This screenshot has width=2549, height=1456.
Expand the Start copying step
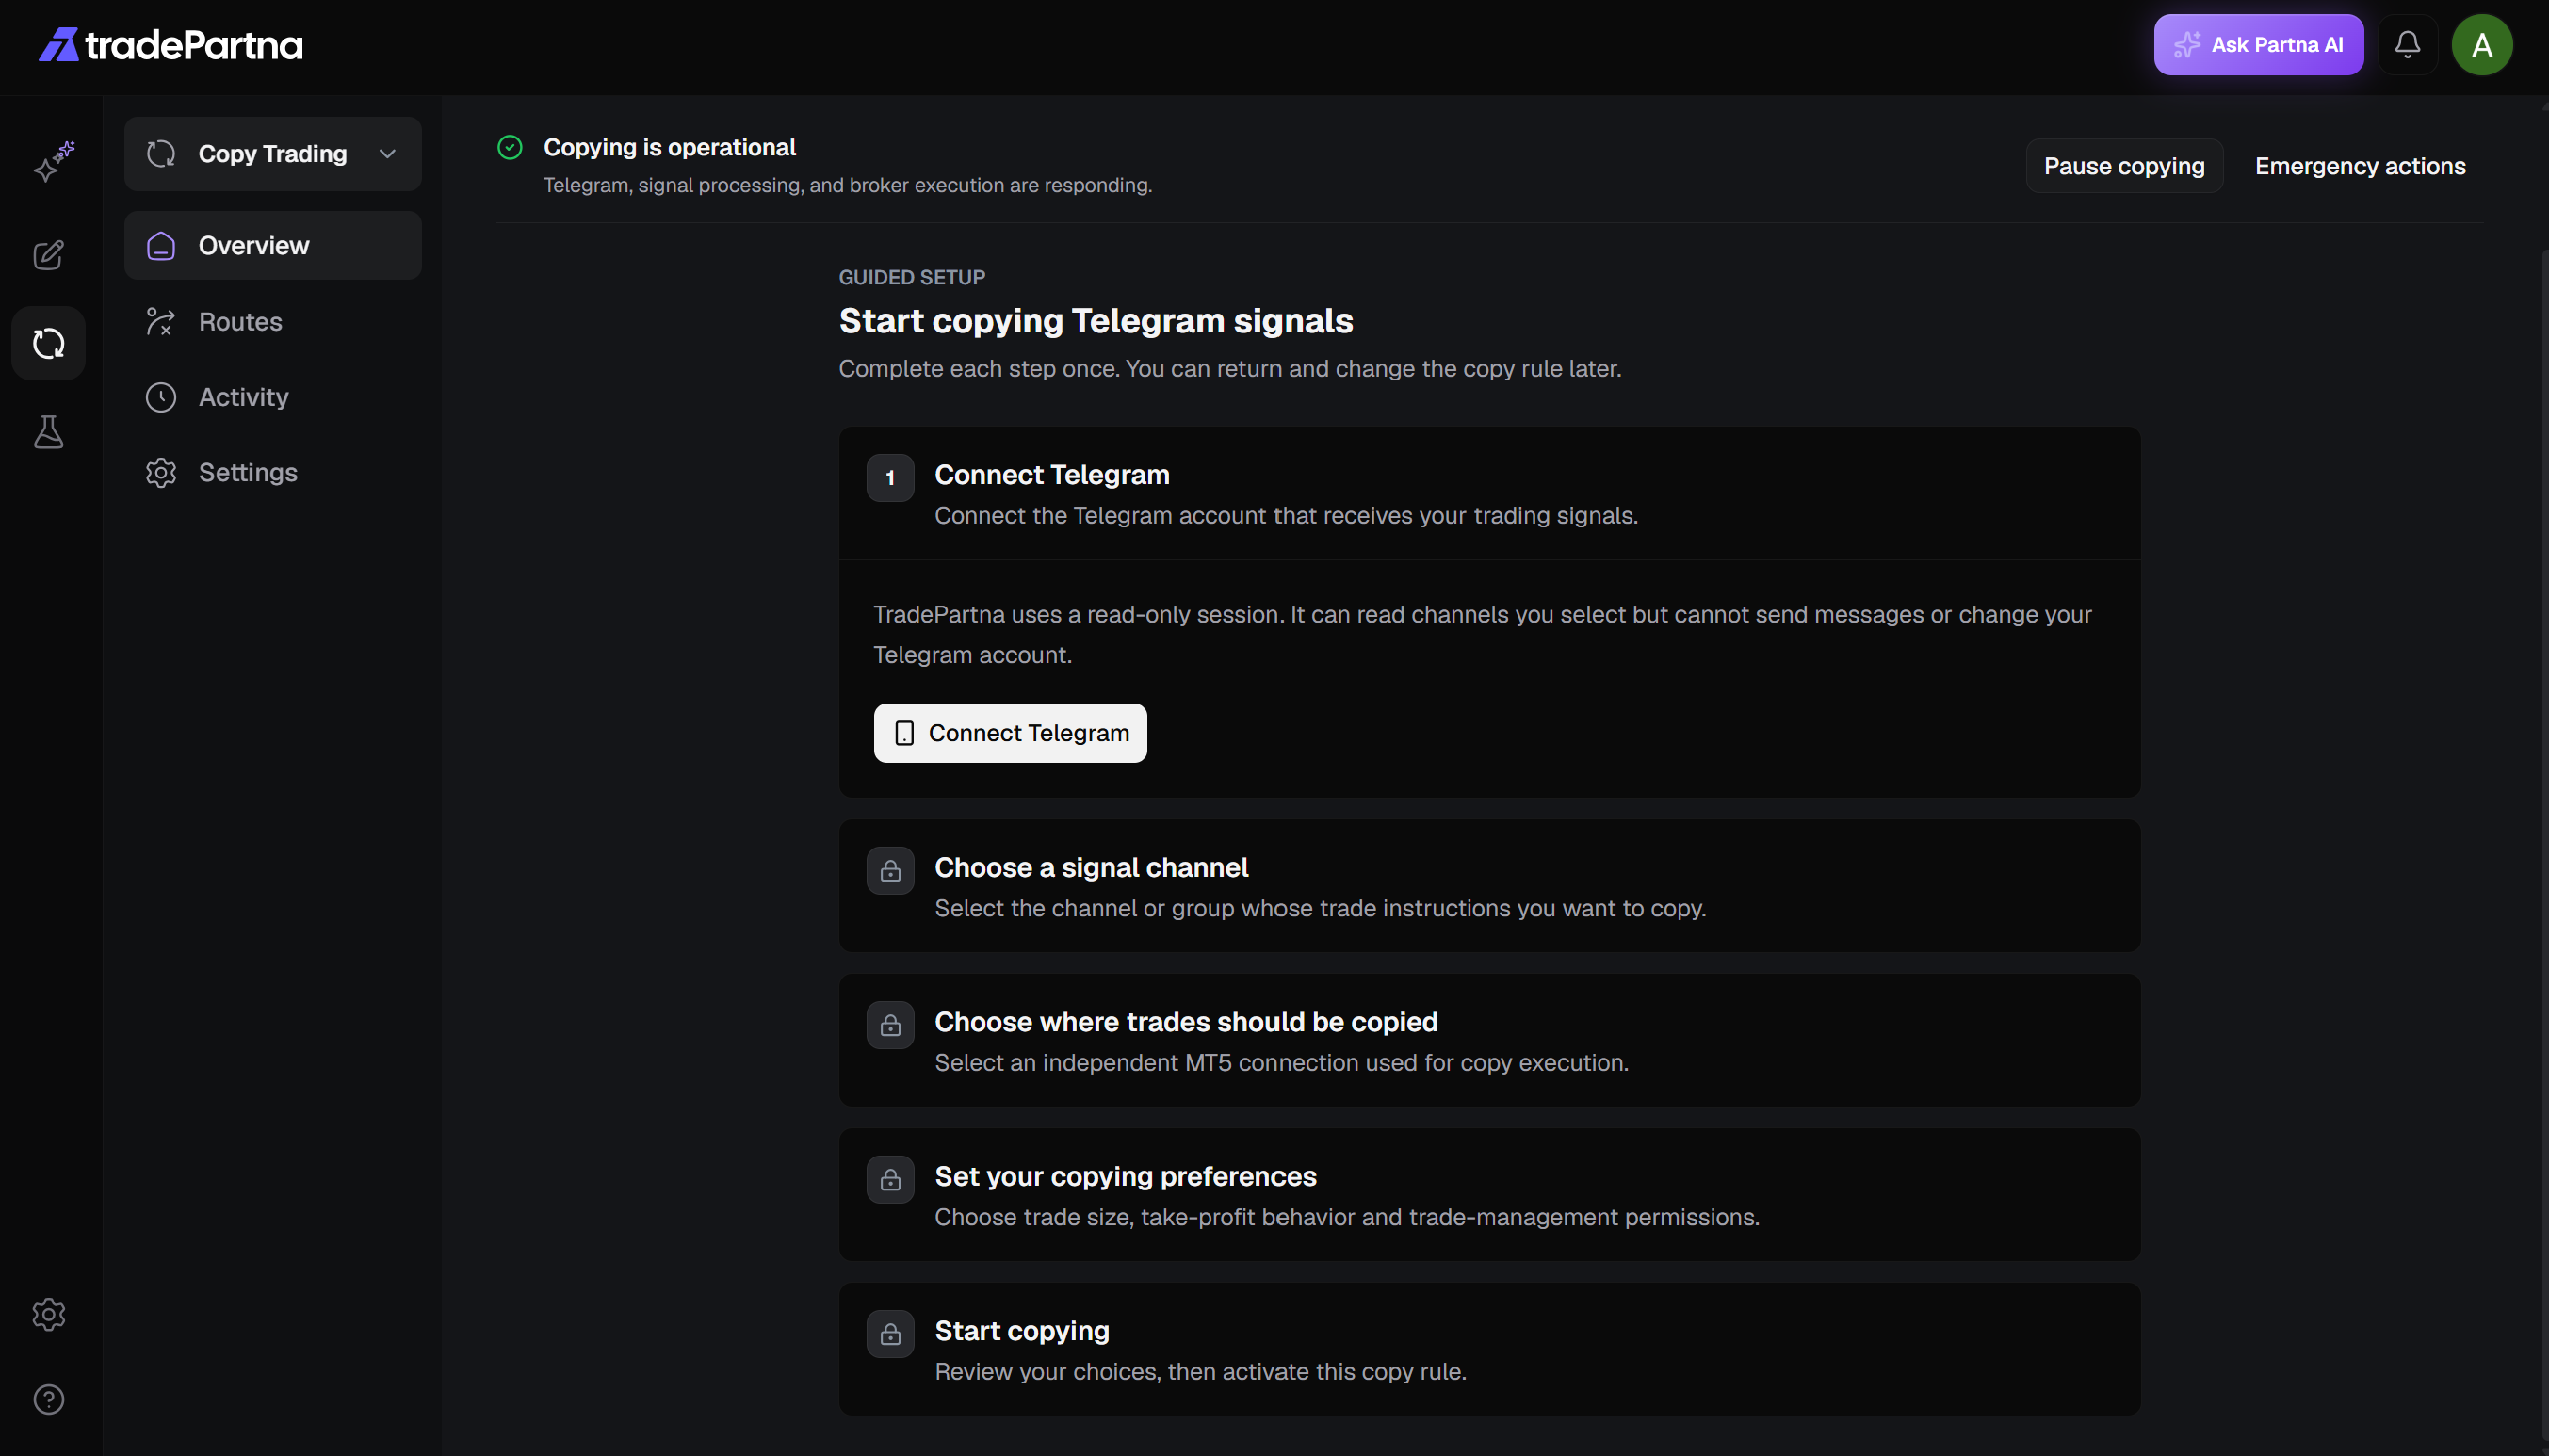point(1489,1349)
